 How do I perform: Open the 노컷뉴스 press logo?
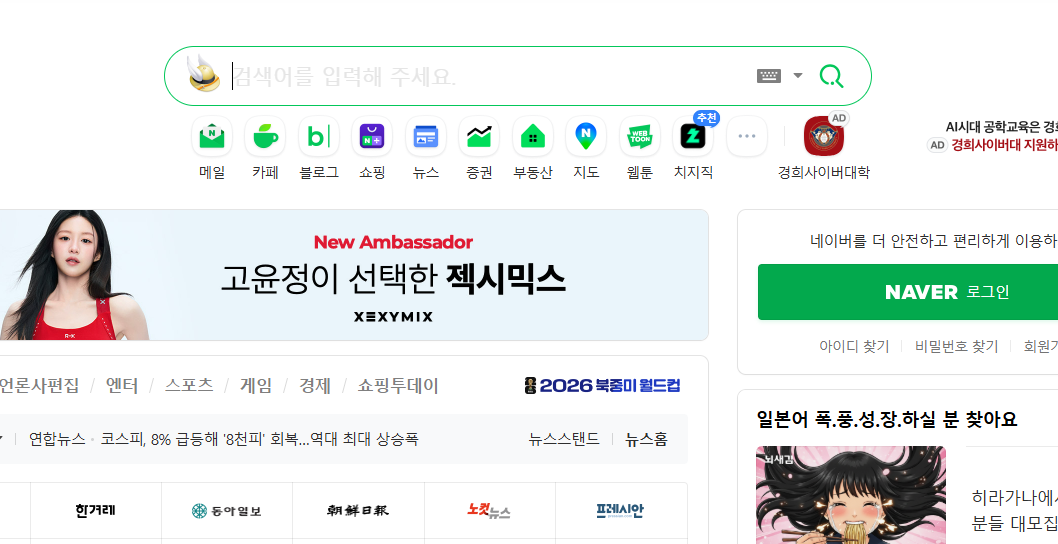(489, 510)
